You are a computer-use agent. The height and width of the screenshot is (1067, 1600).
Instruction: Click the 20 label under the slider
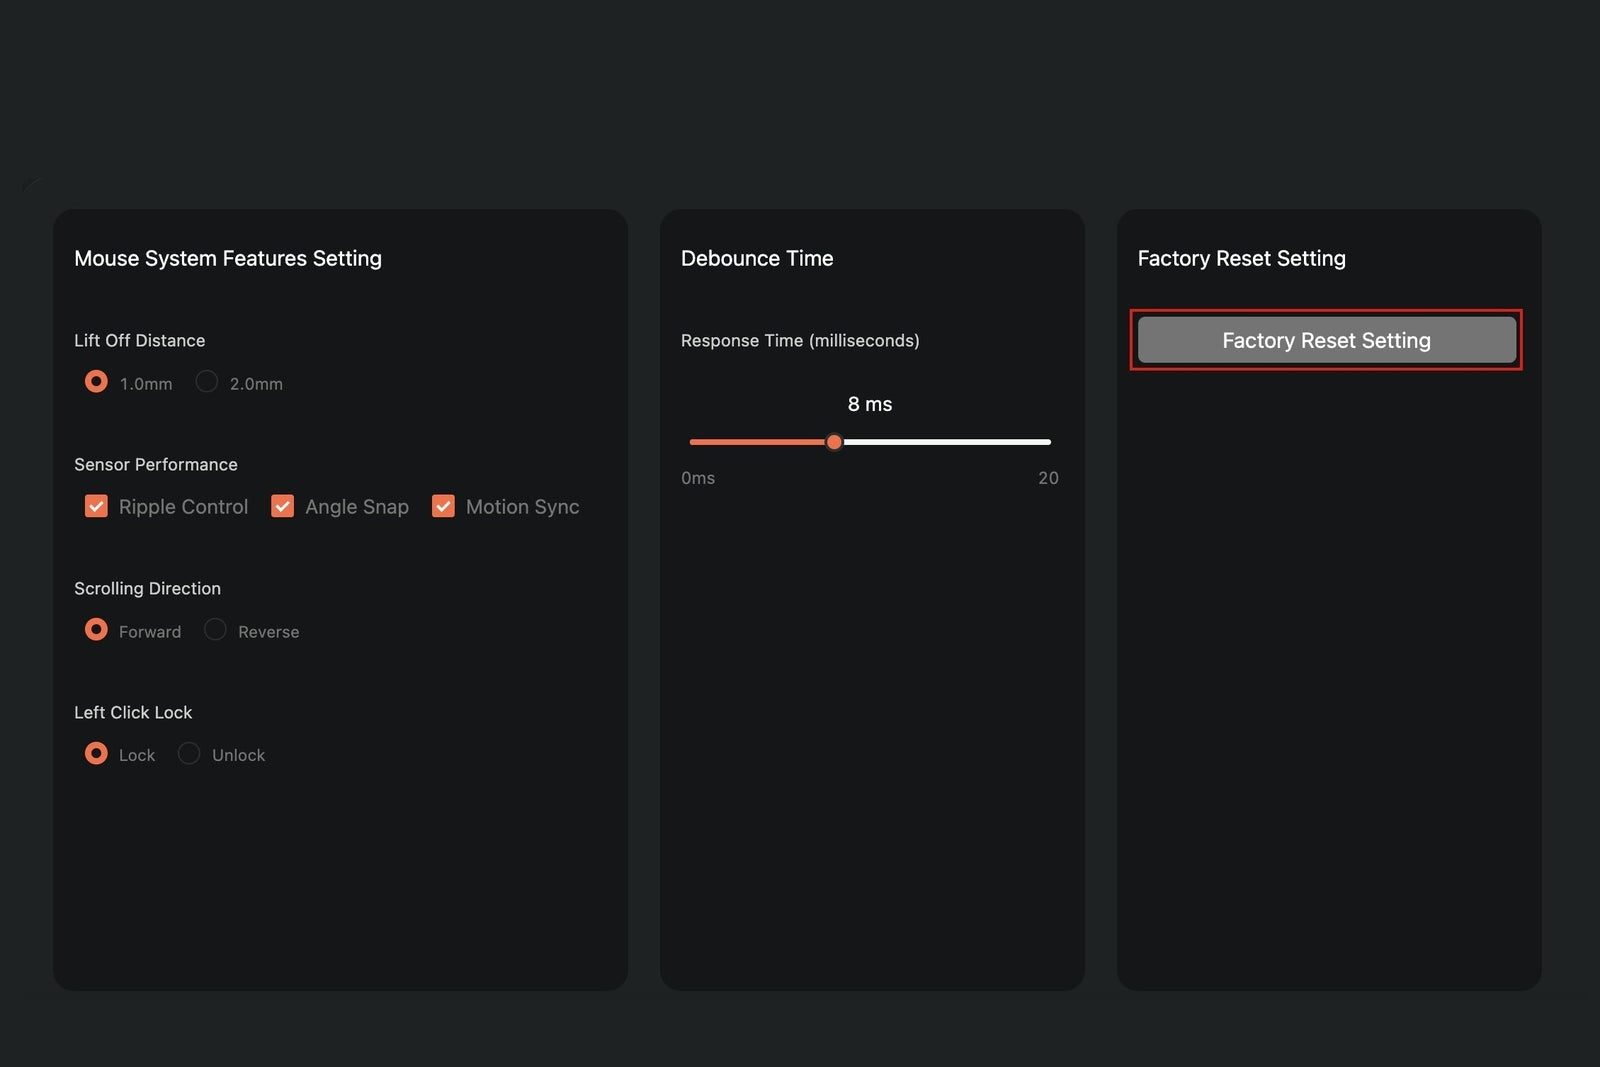tap(1048, 478)
